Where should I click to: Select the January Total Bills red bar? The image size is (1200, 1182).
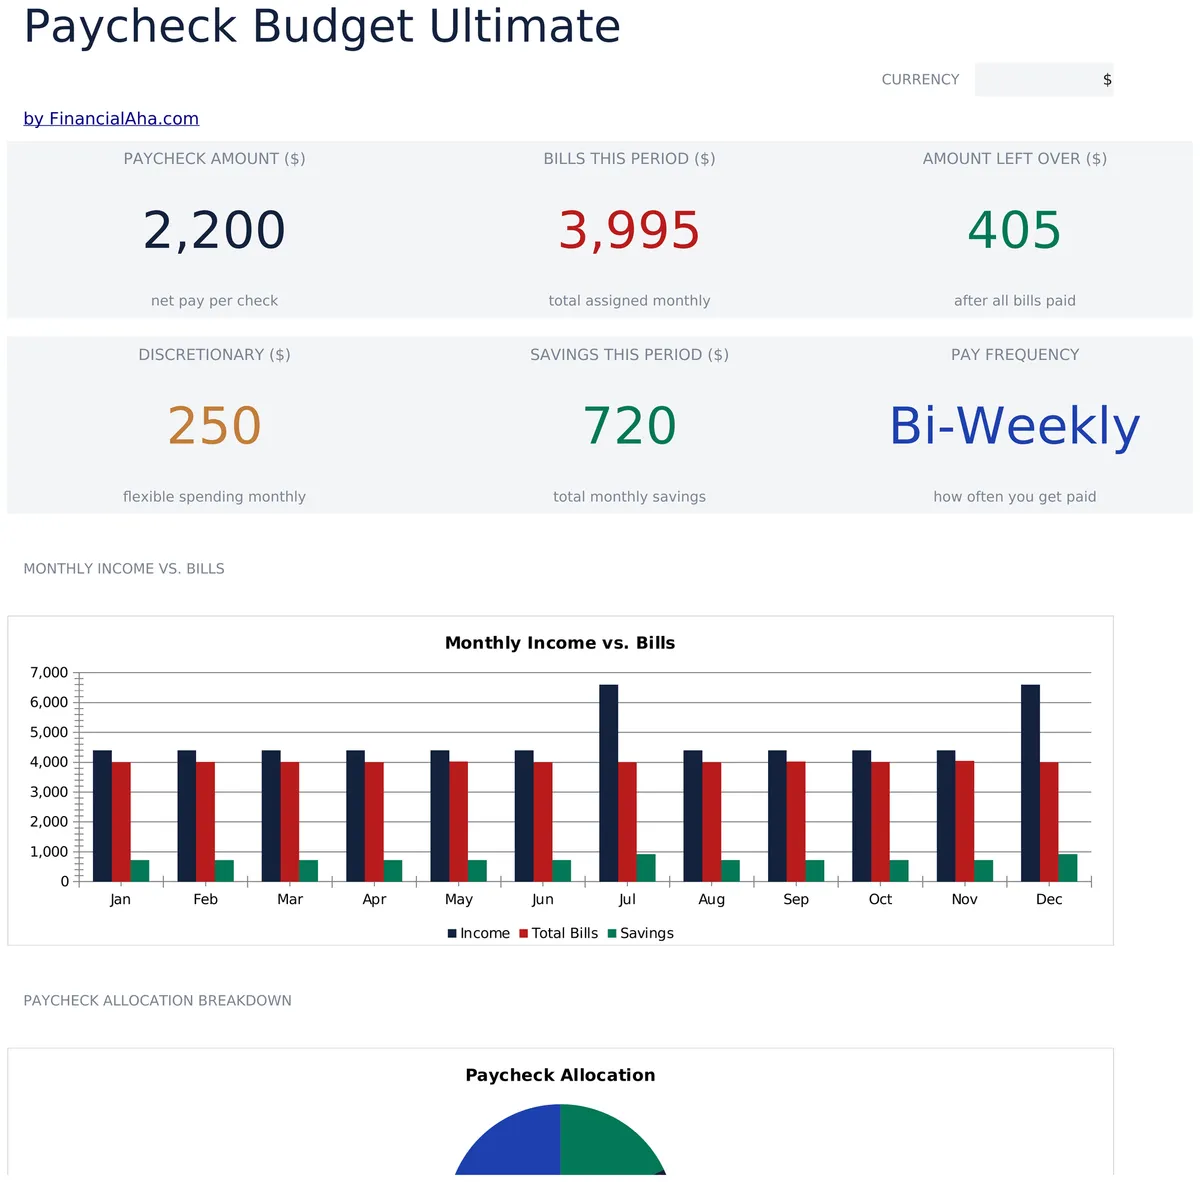tap(121, 822)
